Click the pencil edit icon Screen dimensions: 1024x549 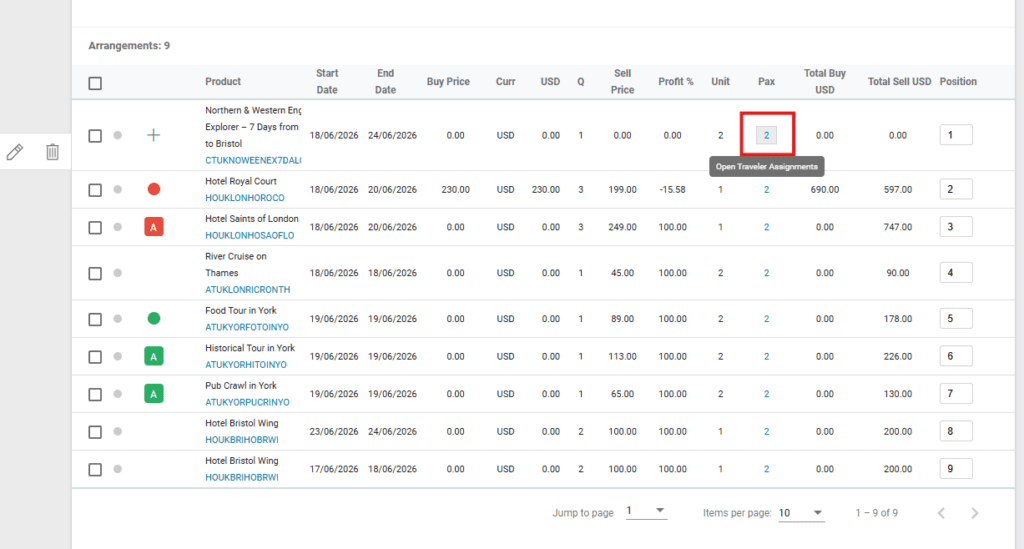[x=14, y=152]
